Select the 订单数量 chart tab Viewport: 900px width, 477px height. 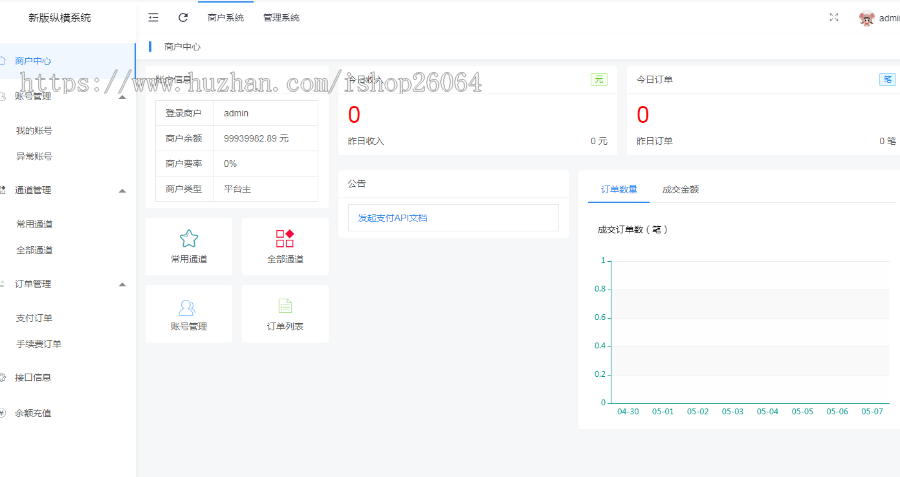[x=619, y=189]
